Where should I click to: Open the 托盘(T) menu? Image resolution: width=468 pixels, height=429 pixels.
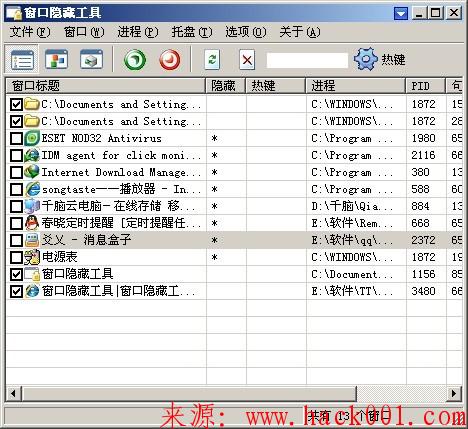pyautogui.click(x=192, y=32)
